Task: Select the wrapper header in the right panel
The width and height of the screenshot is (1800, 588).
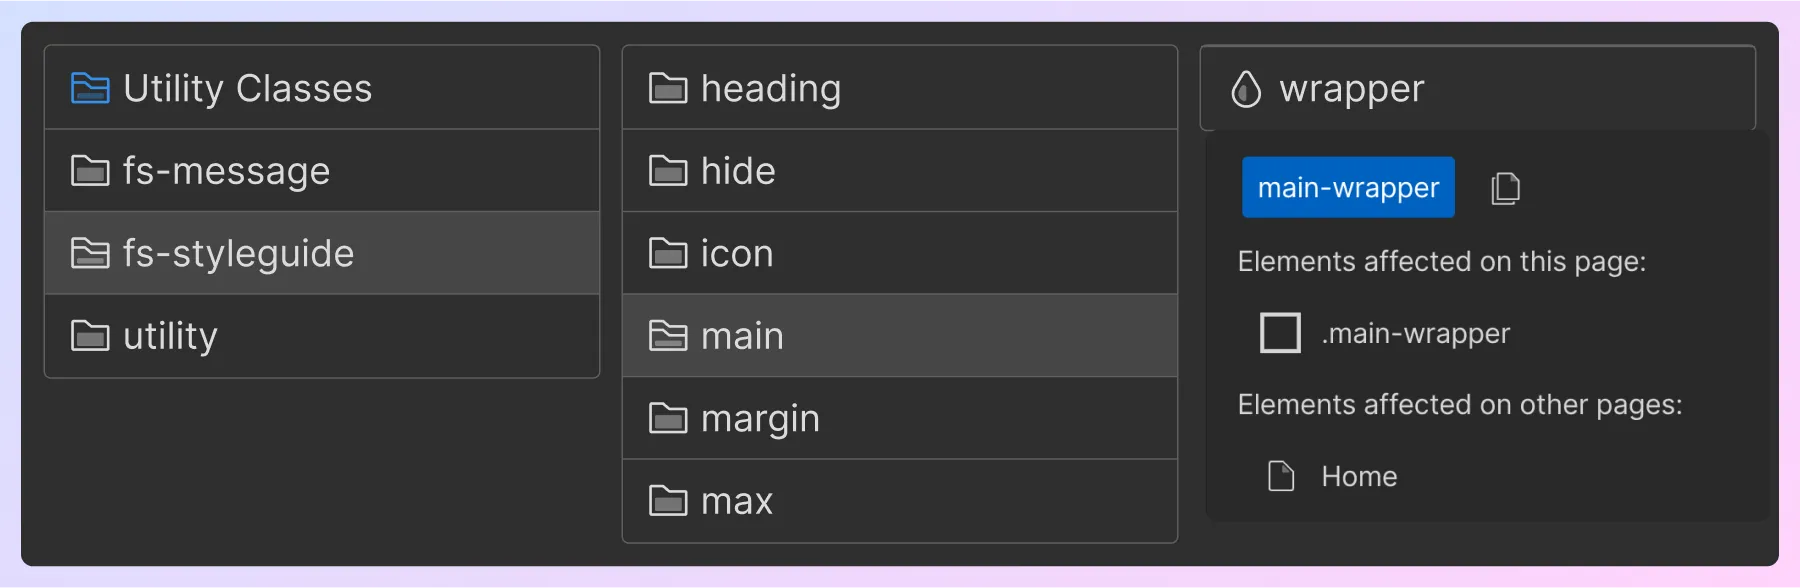Action: pyautogui.click(x=1351, y=89)
